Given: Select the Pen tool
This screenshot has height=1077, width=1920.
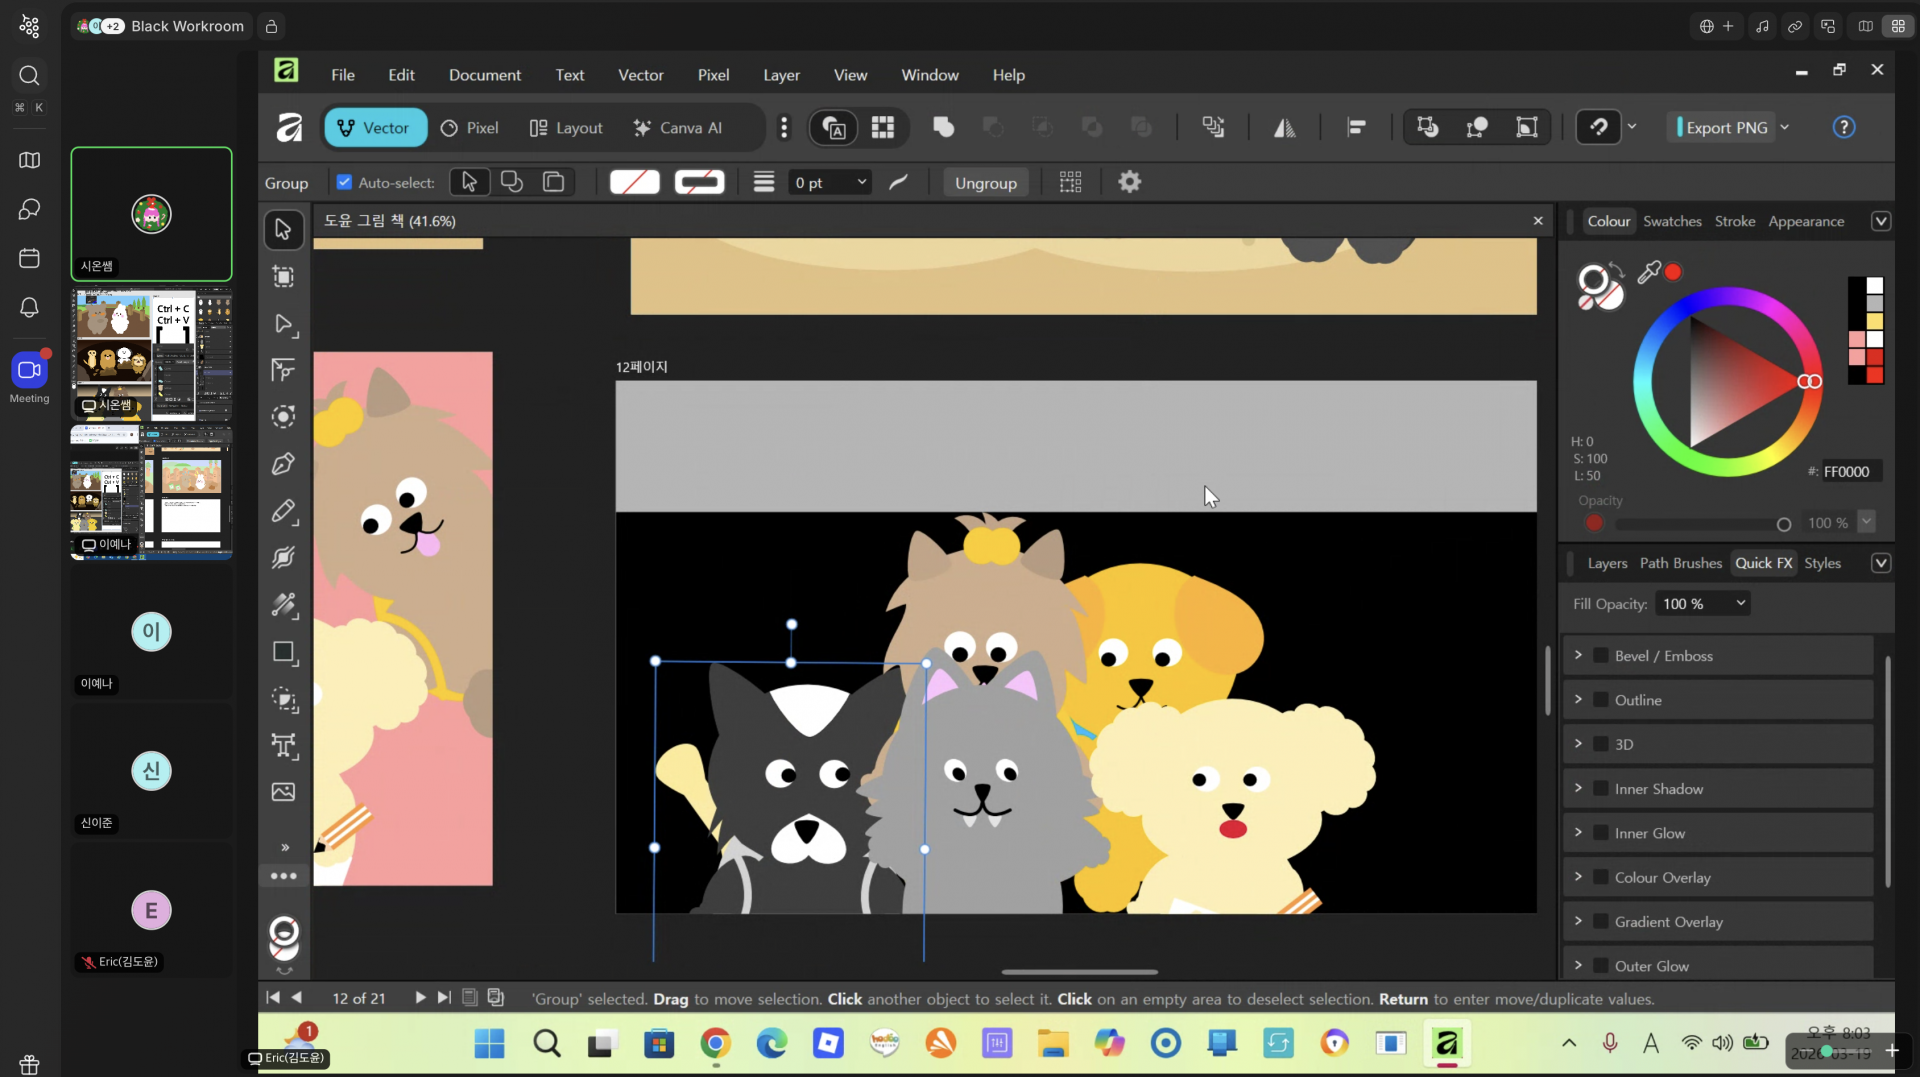Looking at the screenshot, I should click(x=284, y=464).
